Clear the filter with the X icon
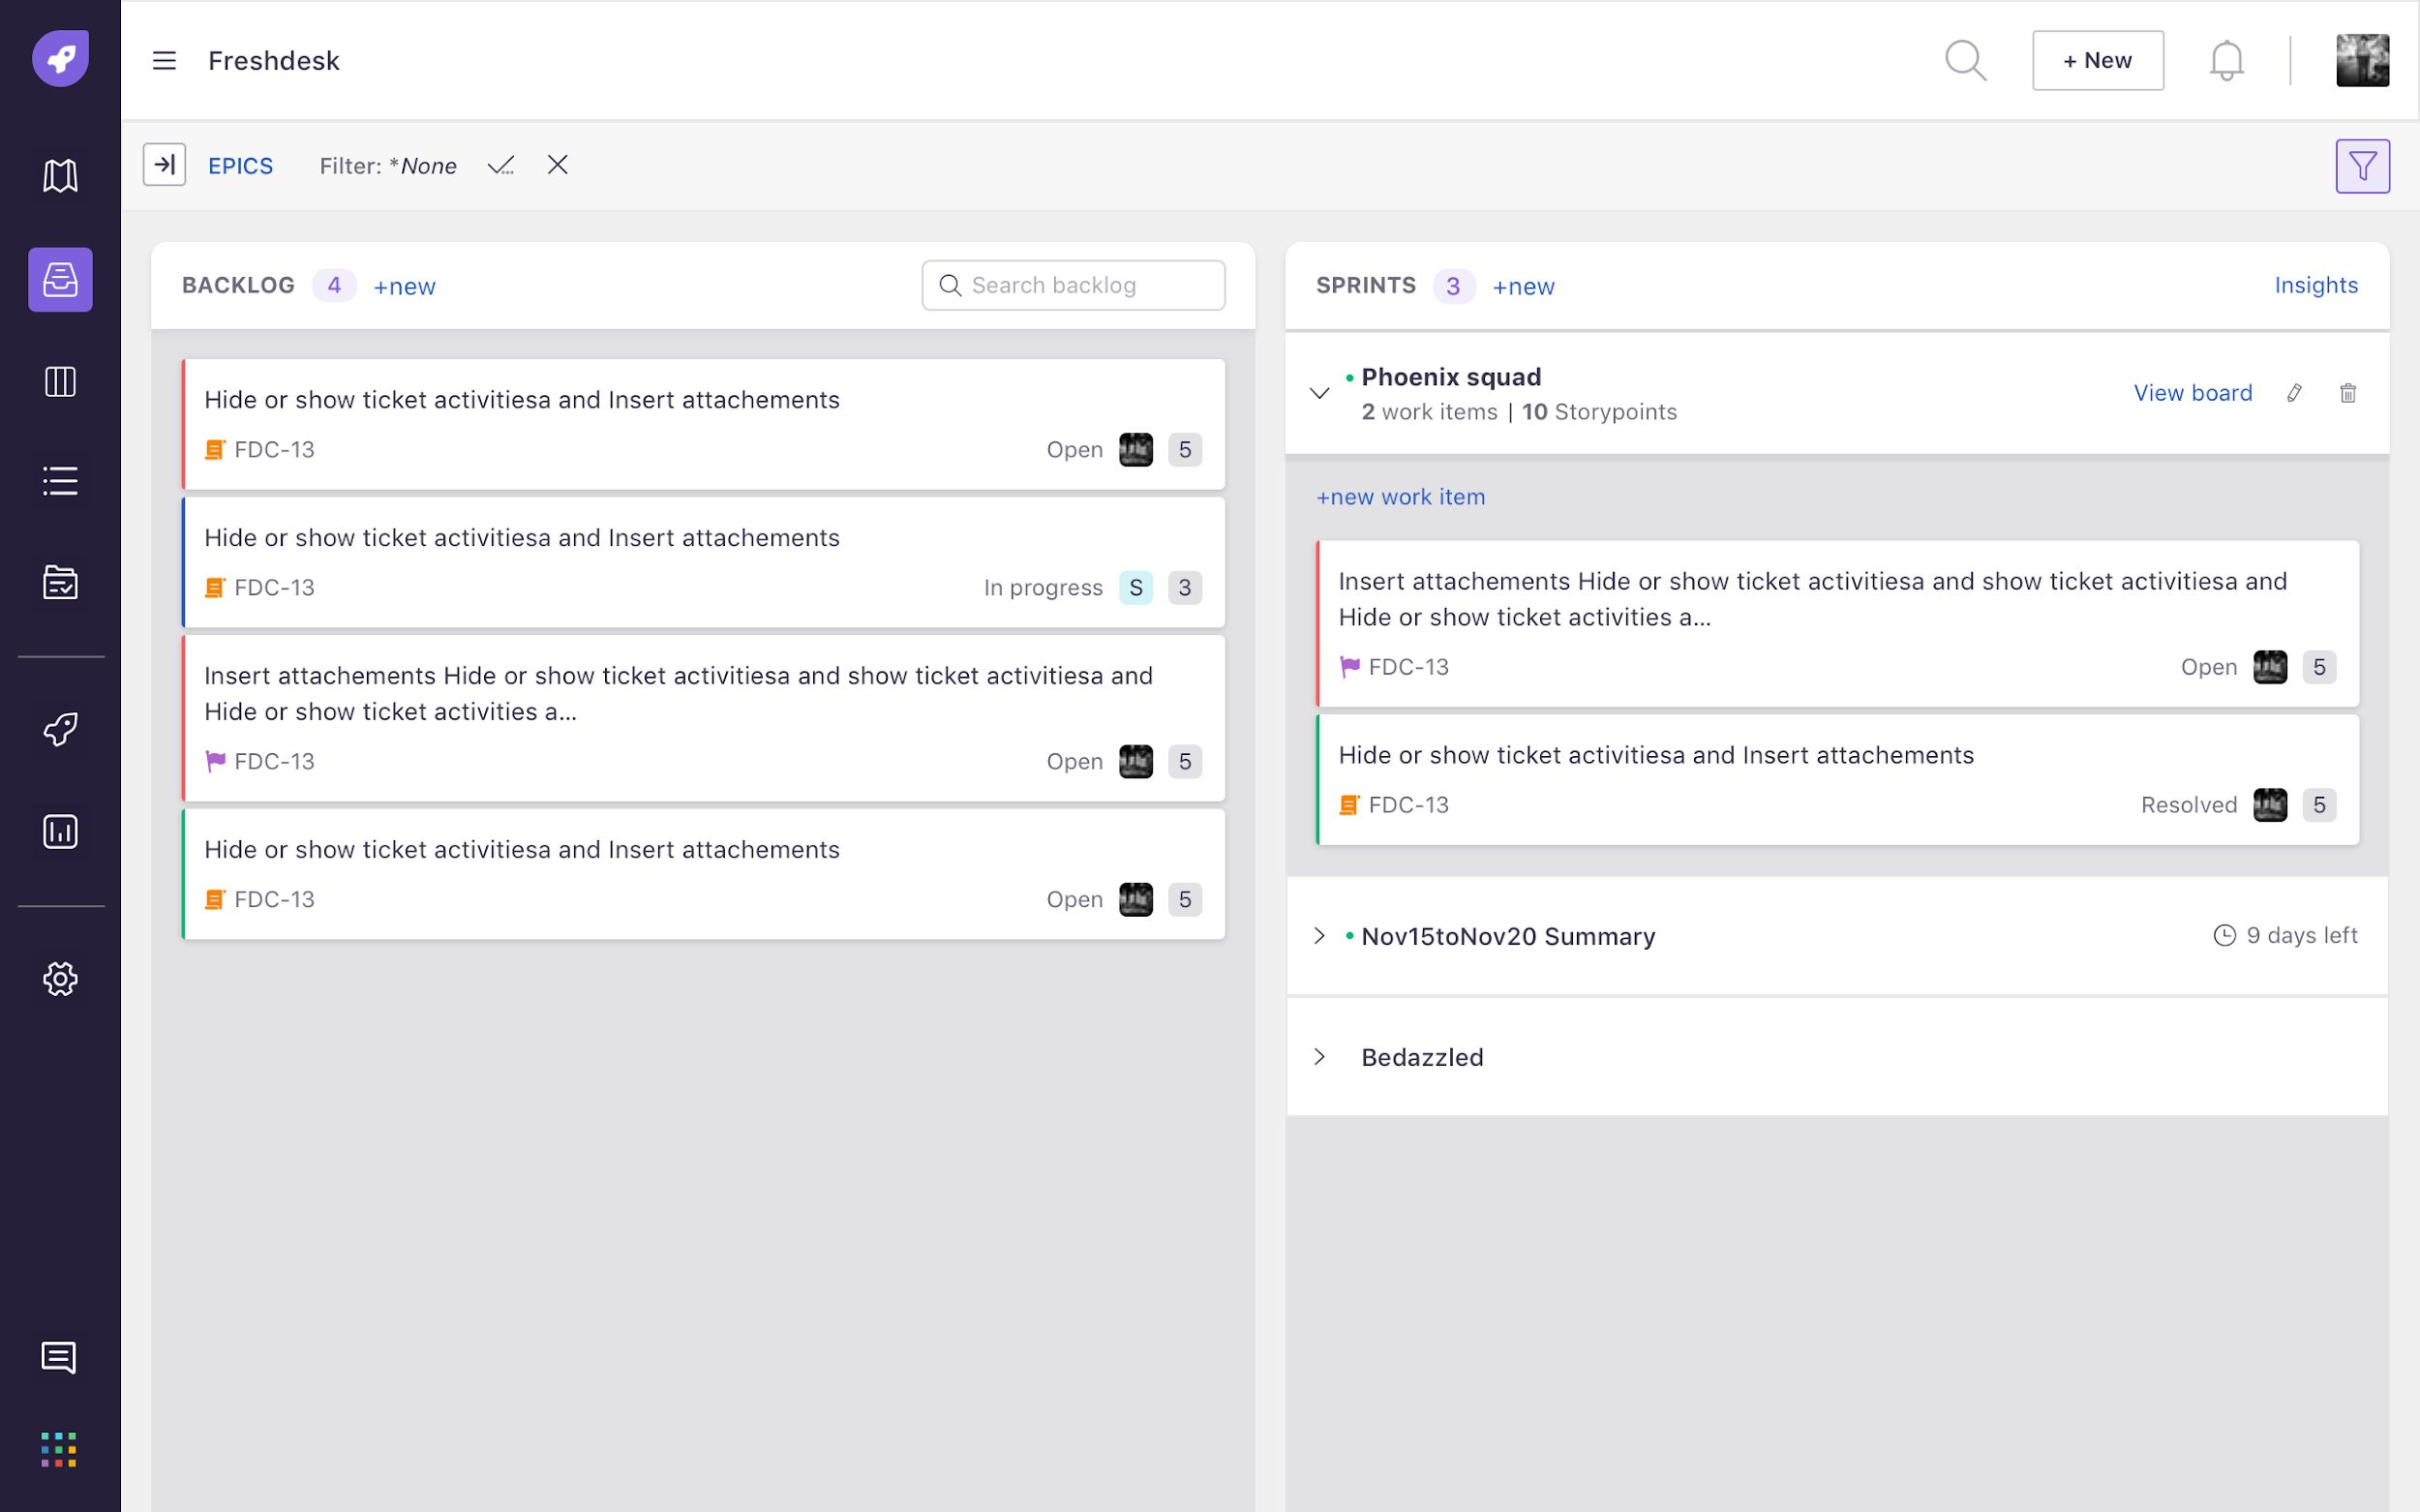 coord(558,165)
